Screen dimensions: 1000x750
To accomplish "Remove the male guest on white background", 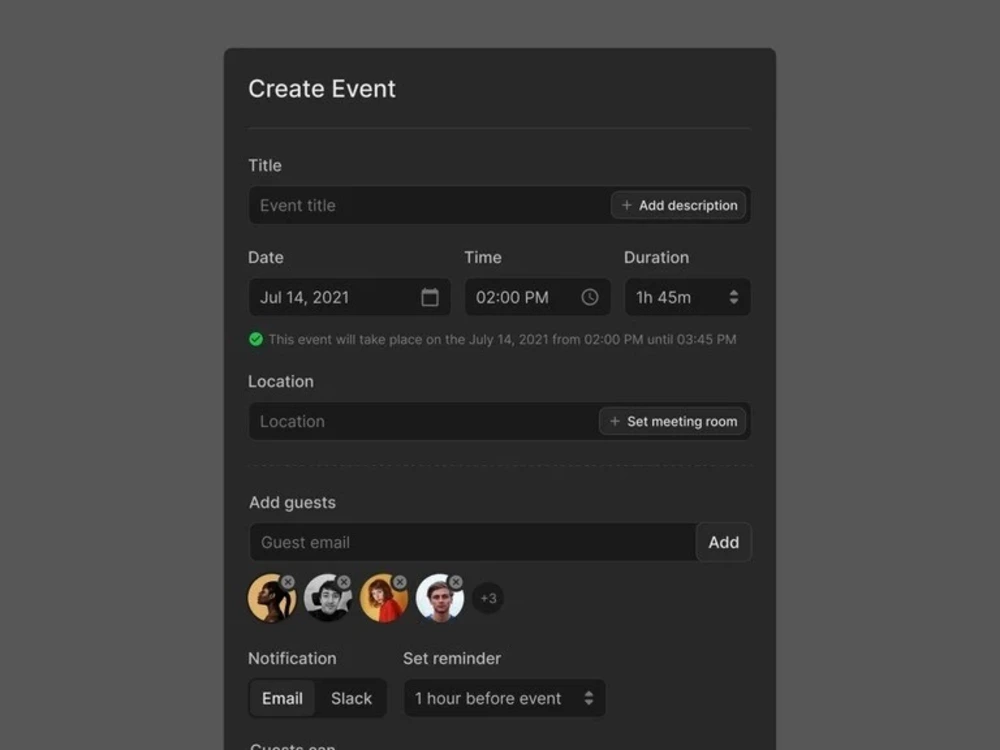I will pos(456,582).
